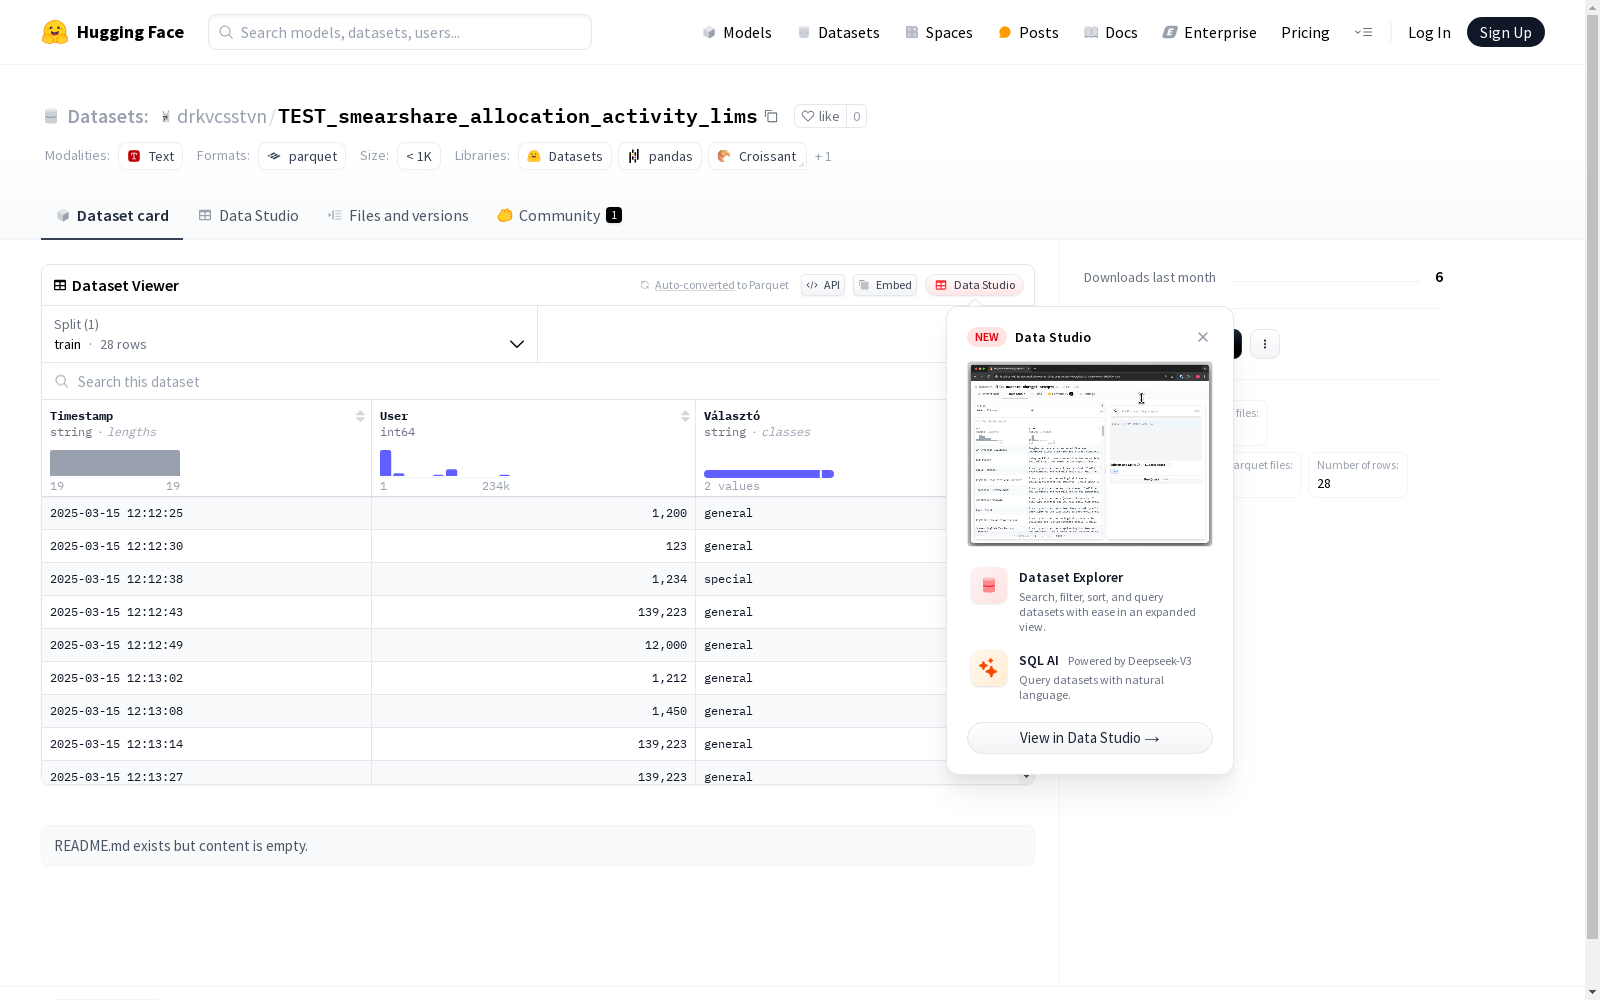Click the Text modality tag
1600x1000 pixels.
tap(151, 156)
